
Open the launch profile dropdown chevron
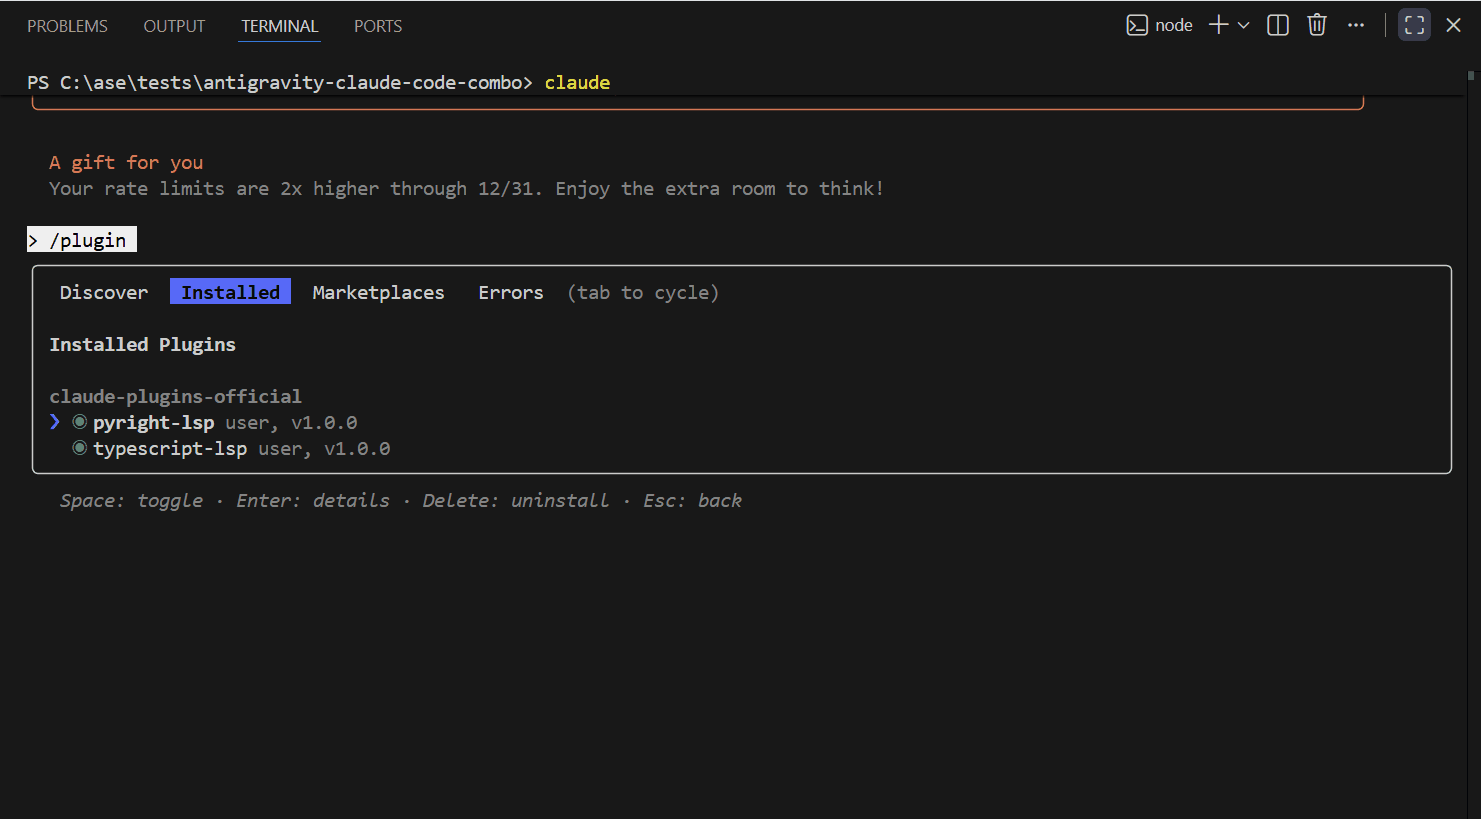(1244, 26)
